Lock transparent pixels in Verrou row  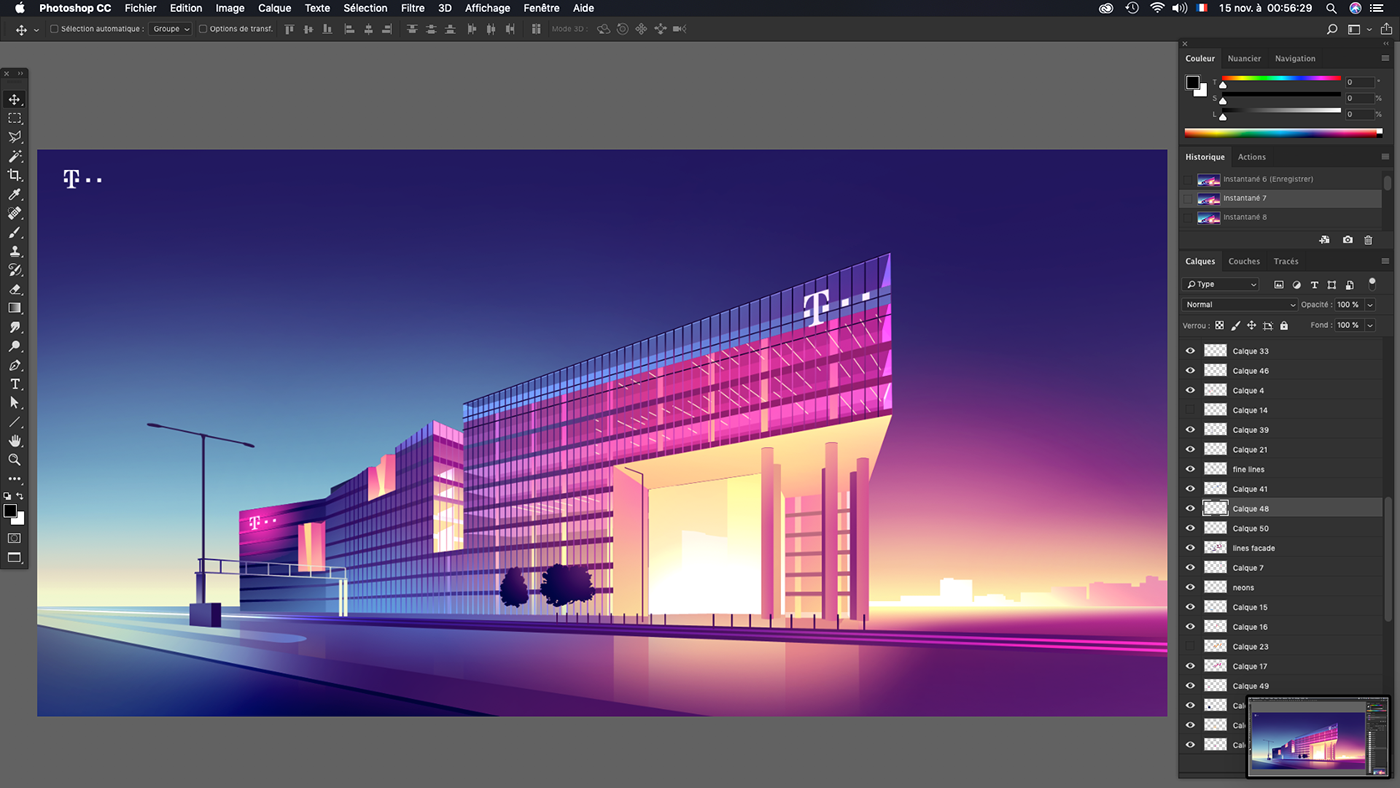1220,326
